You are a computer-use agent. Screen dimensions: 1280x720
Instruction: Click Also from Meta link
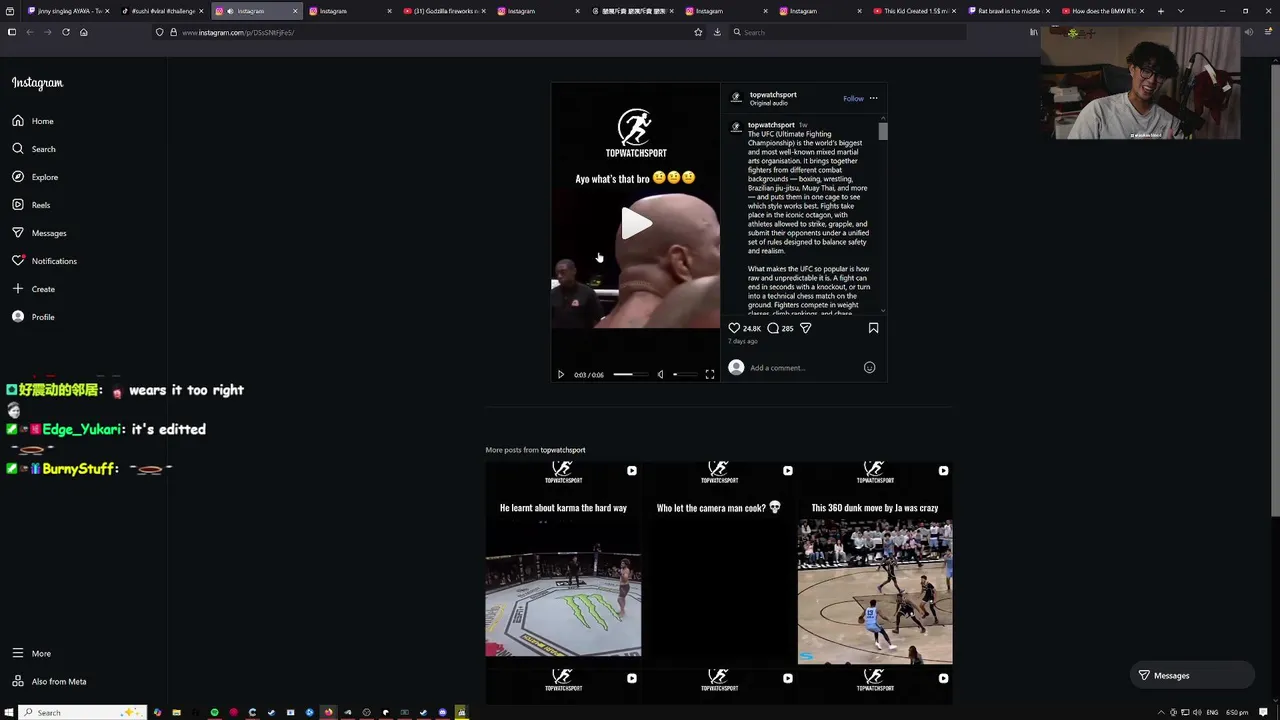[x=49, y=681]
